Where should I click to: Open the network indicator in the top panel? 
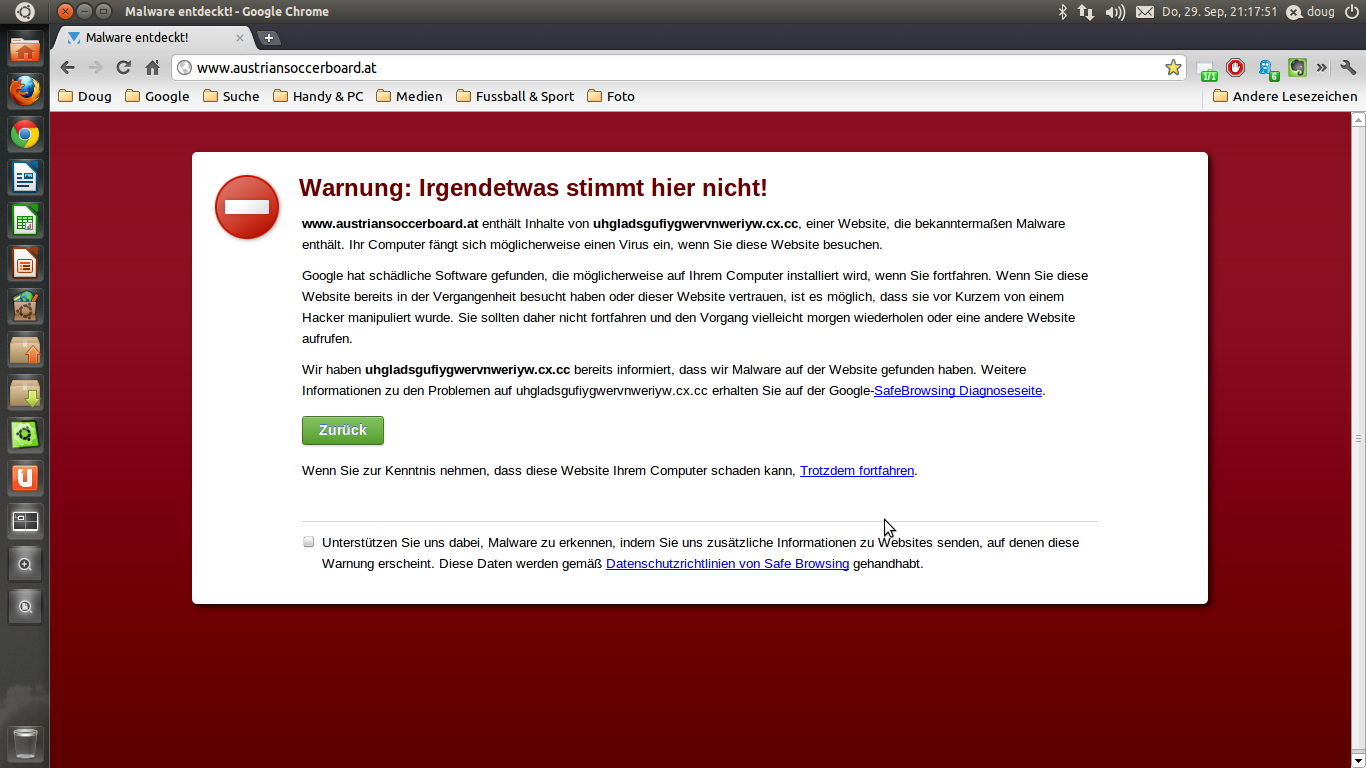click(x=1086, y=12)
